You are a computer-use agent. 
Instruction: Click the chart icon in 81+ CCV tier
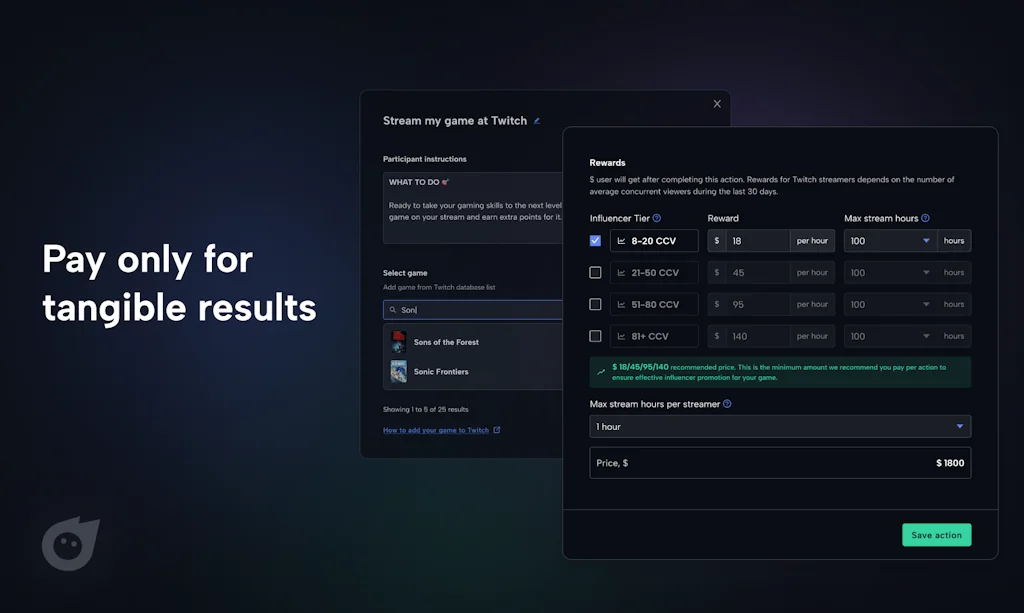[621, 336]
